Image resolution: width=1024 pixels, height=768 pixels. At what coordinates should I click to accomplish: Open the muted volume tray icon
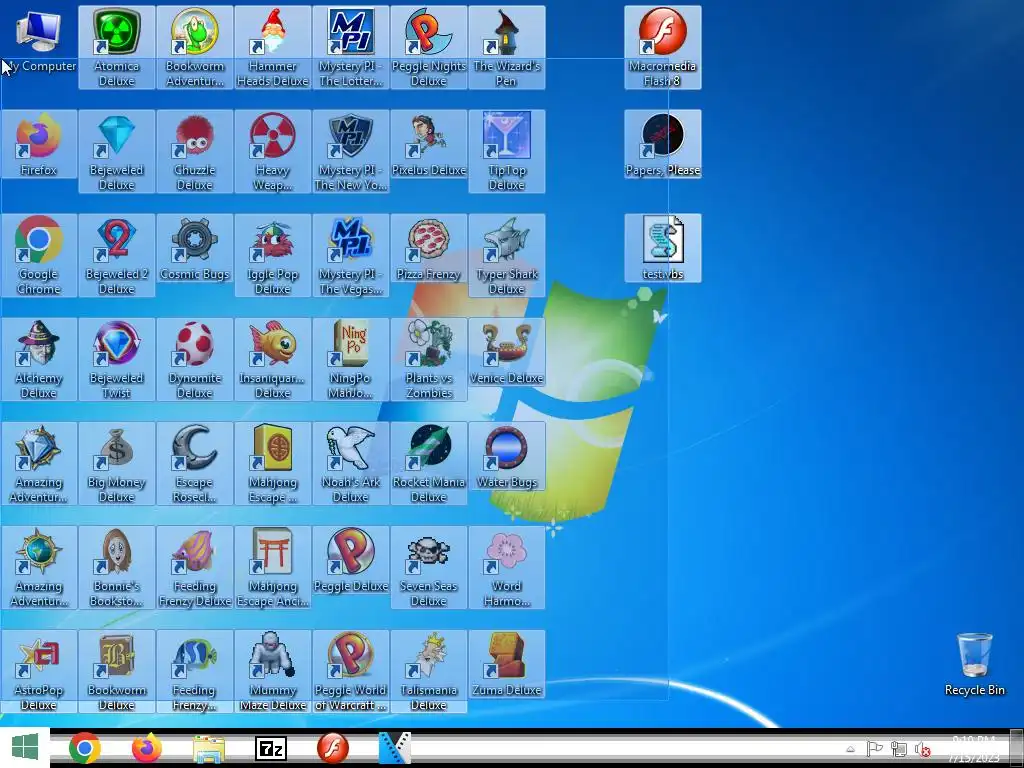tap(922, 749)
